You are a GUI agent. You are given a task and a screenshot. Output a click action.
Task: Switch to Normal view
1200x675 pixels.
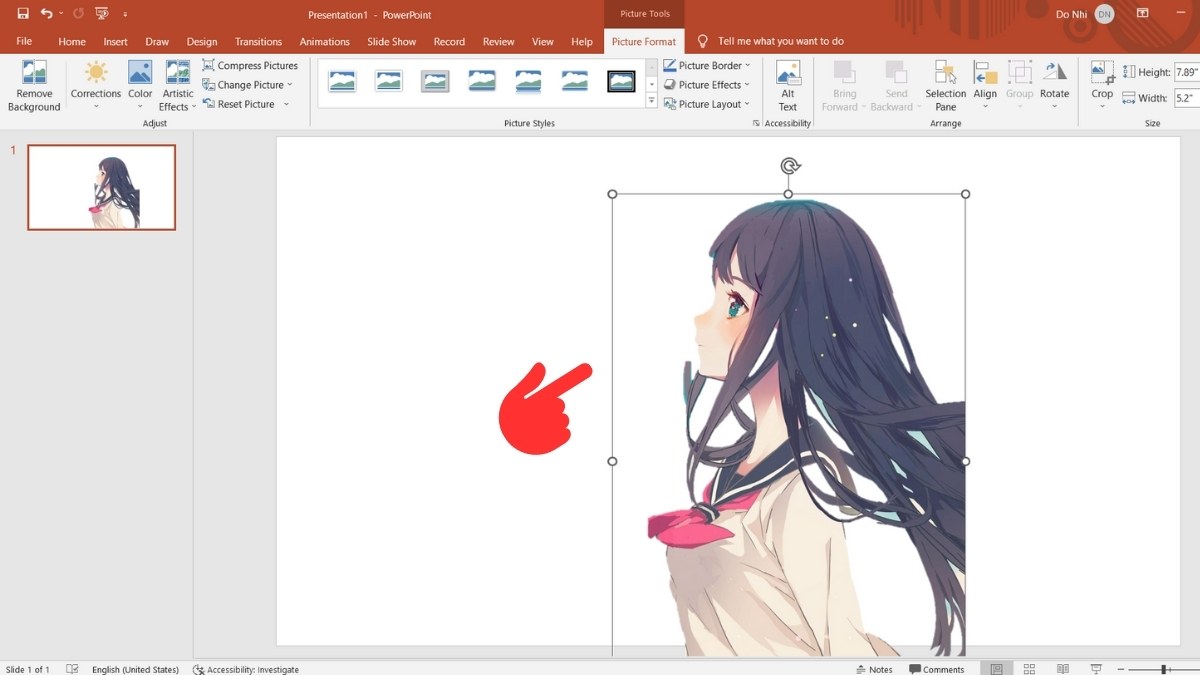996,669
